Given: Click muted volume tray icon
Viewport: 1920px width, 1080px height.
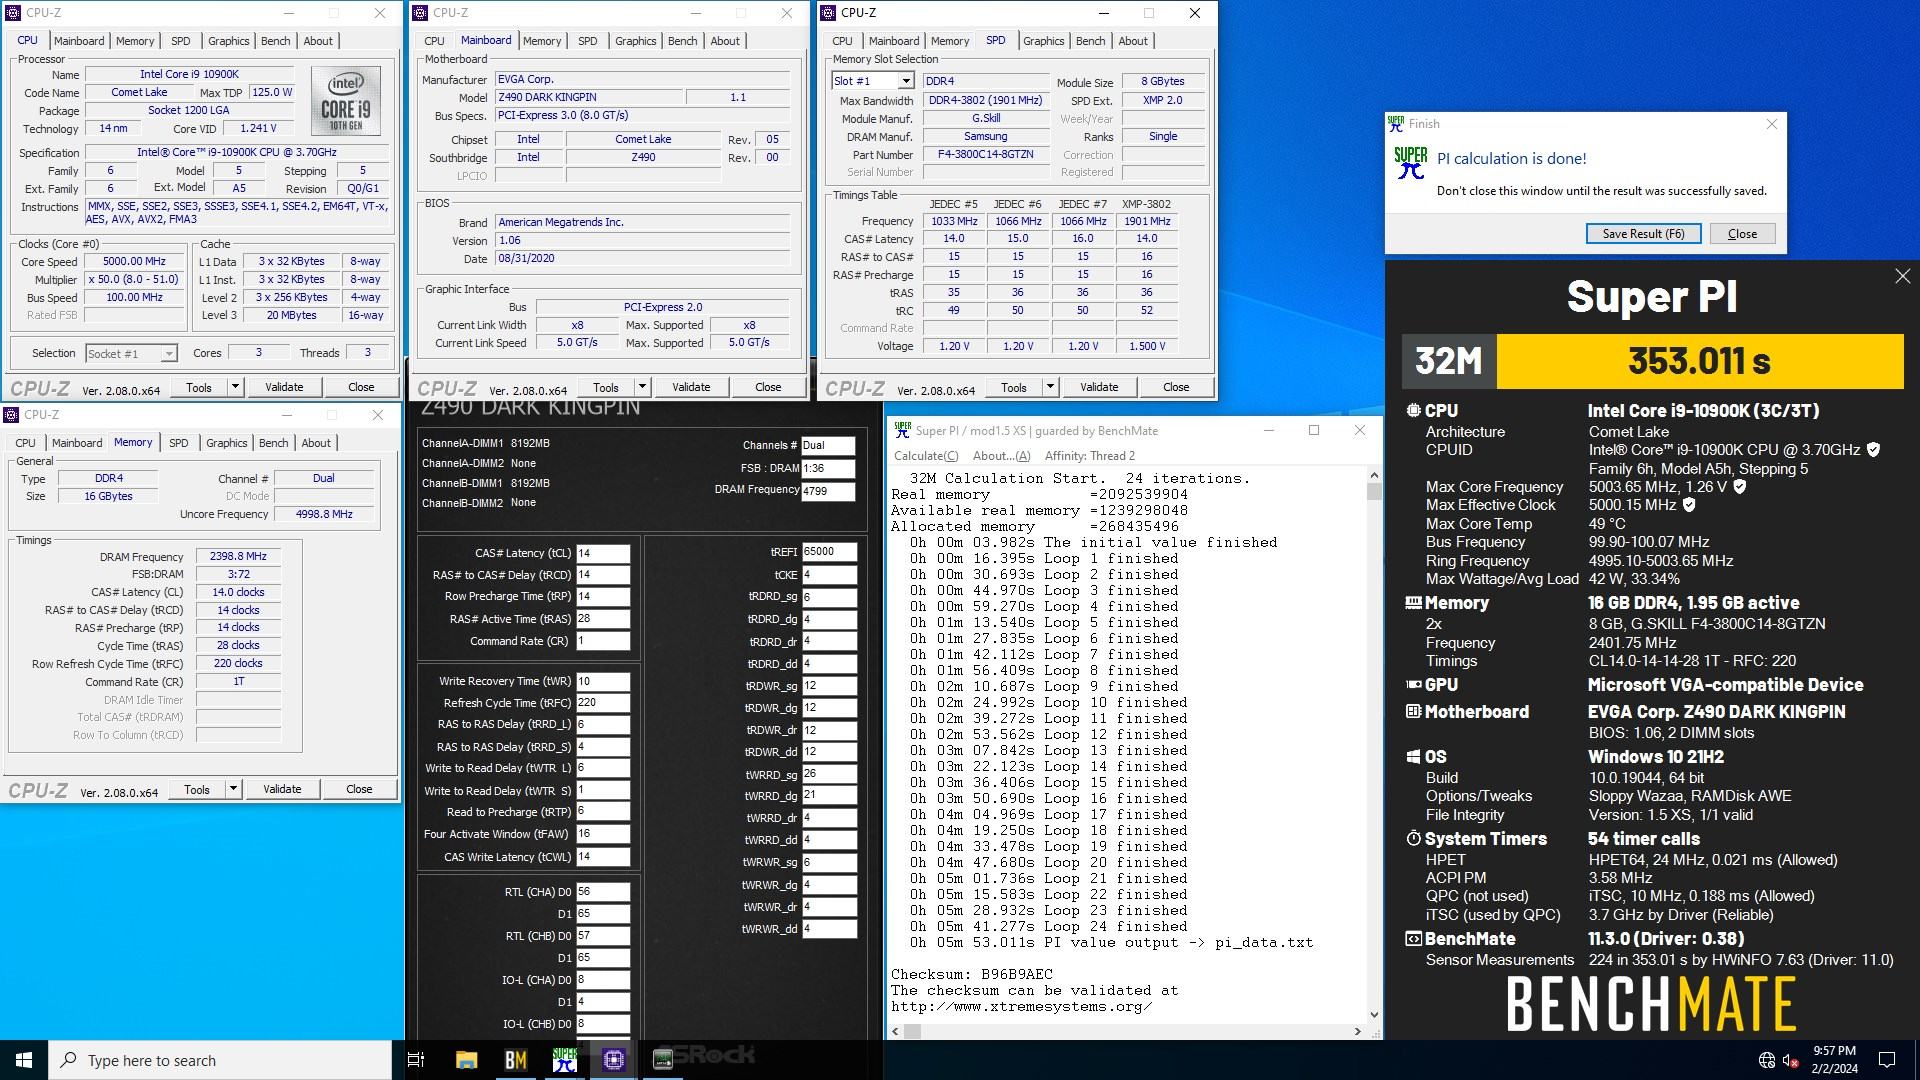Looking at the screenshot, I should 1791,1060.
